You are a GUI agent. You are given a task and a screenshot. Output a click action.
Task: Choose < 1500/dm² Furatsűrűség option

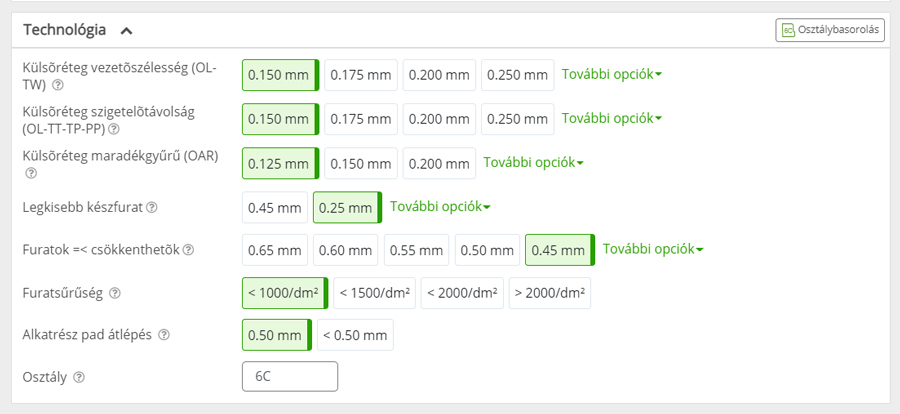click(x=374, y=293)
